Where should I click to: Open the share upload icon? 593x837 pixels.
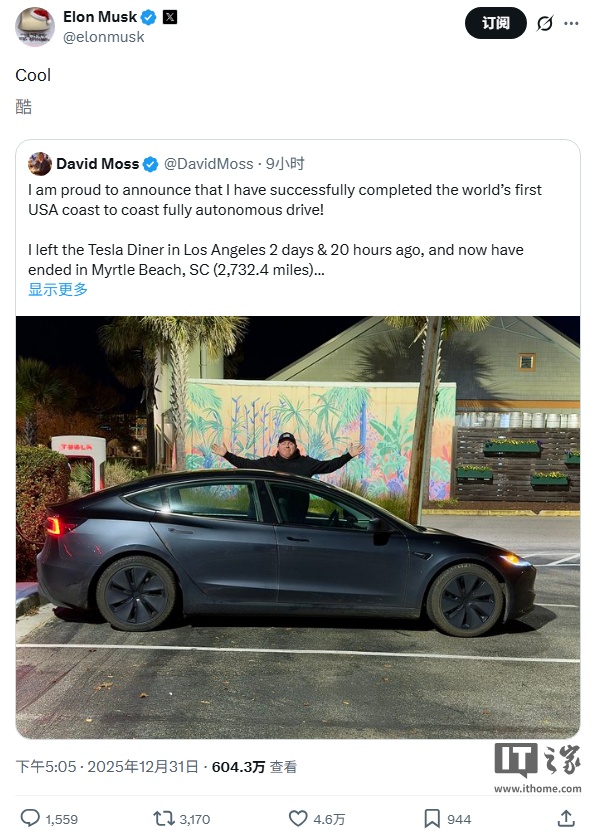coord(566,818)
